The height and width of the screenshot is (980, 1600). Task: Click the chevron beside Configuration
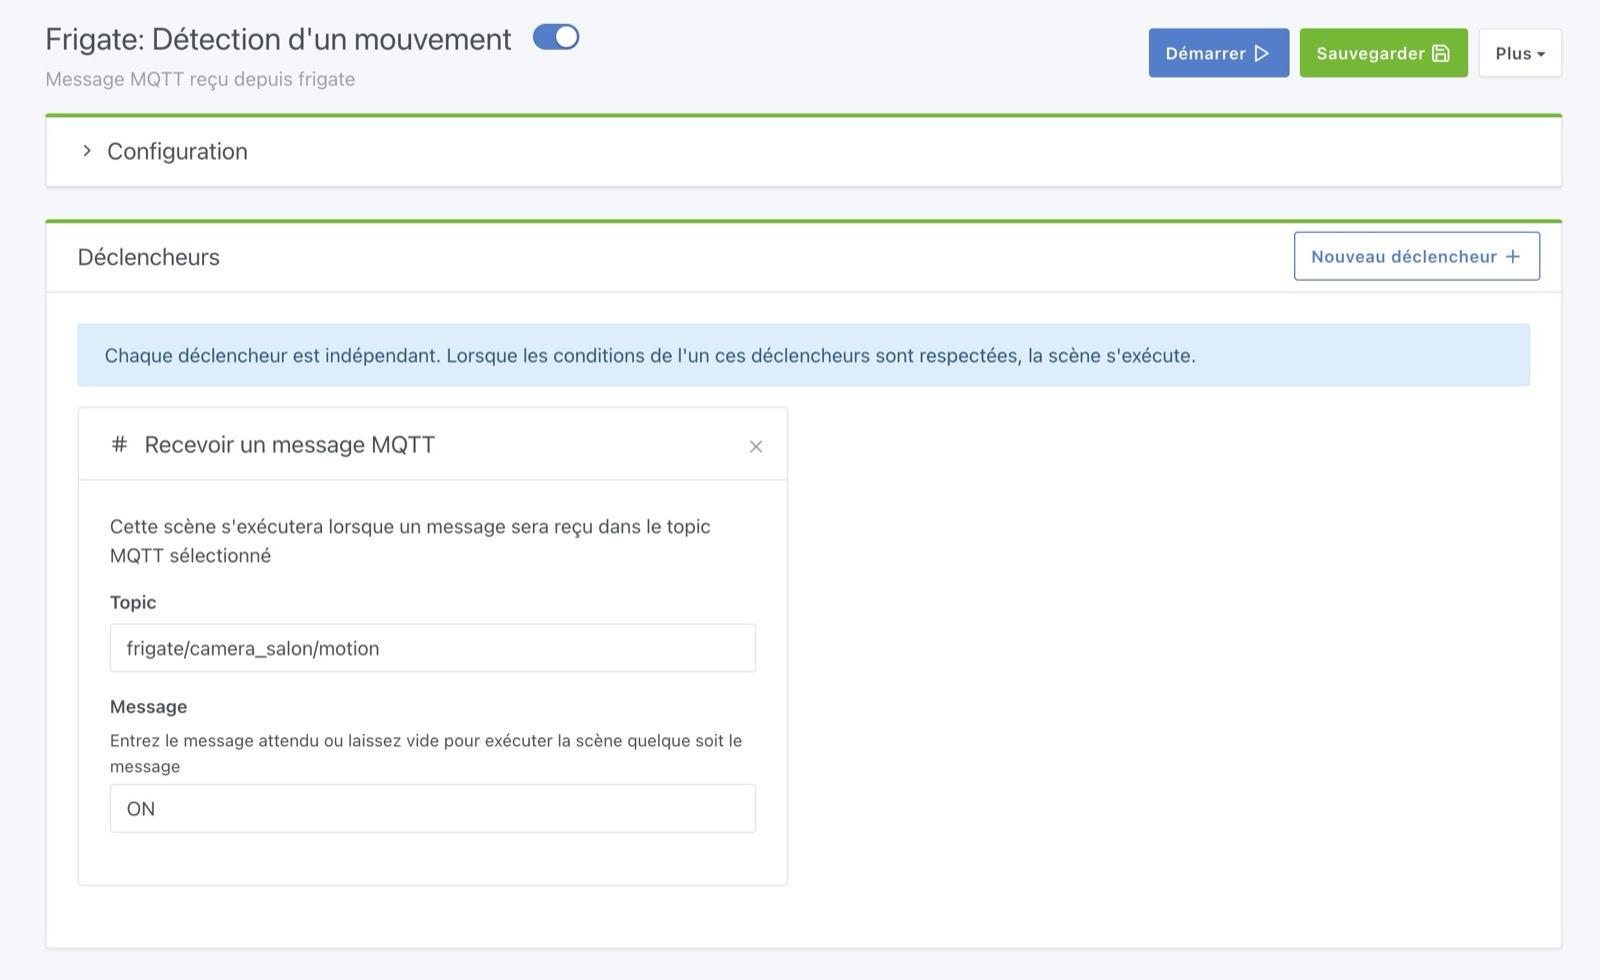point(87,151)
